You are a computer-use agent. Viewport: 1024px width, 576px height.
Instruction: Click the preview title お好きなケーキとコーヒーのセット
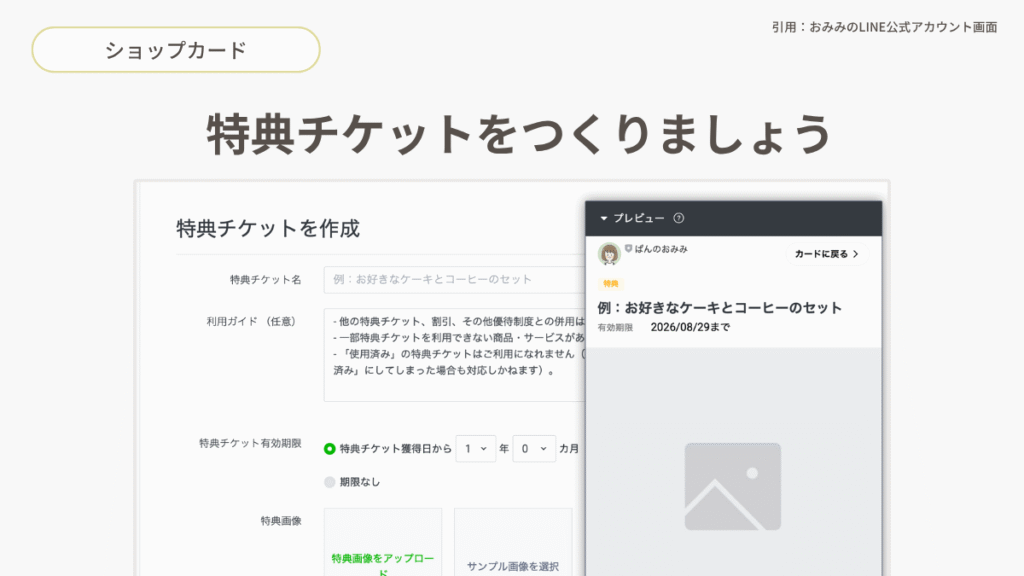coord(720,308)
